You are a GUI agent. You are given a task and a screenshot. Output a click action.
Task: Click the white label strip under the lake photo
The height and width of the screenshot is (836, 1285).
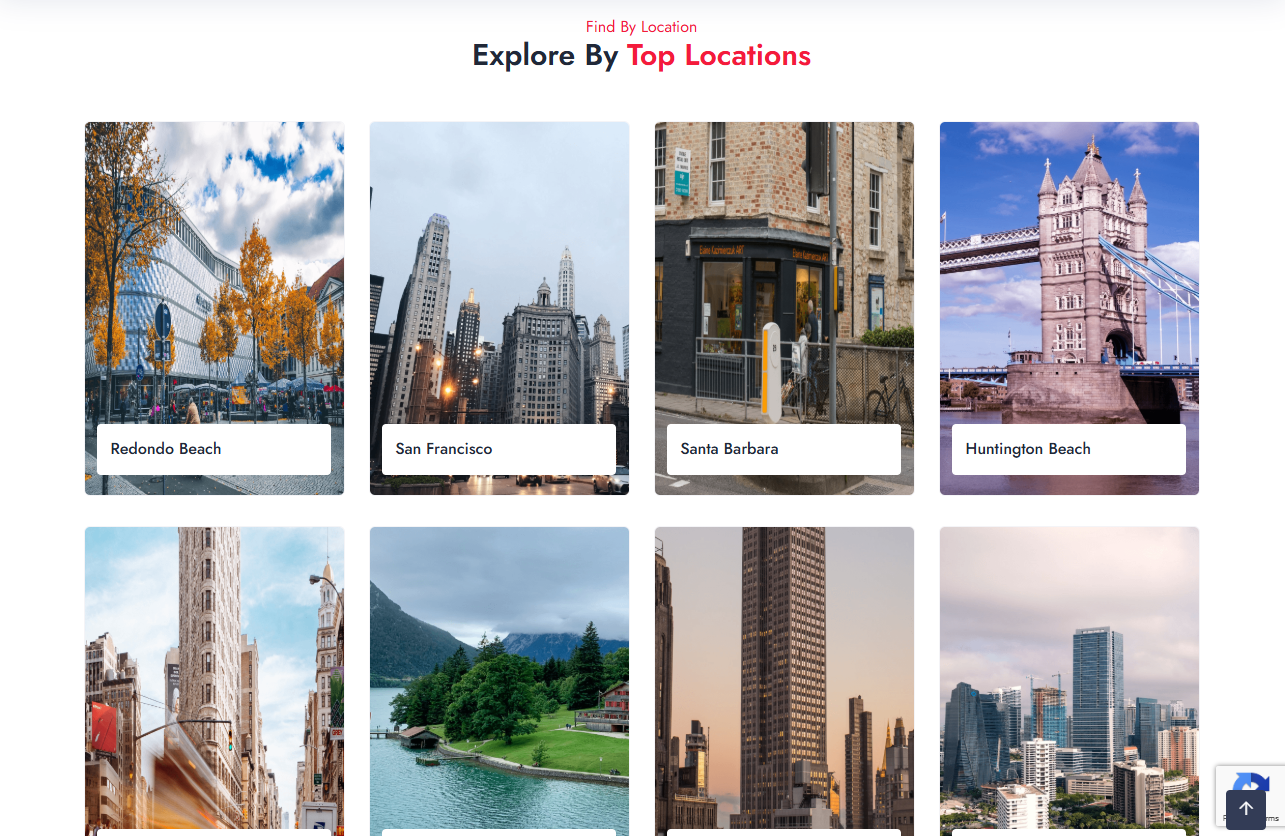(499, 832)
